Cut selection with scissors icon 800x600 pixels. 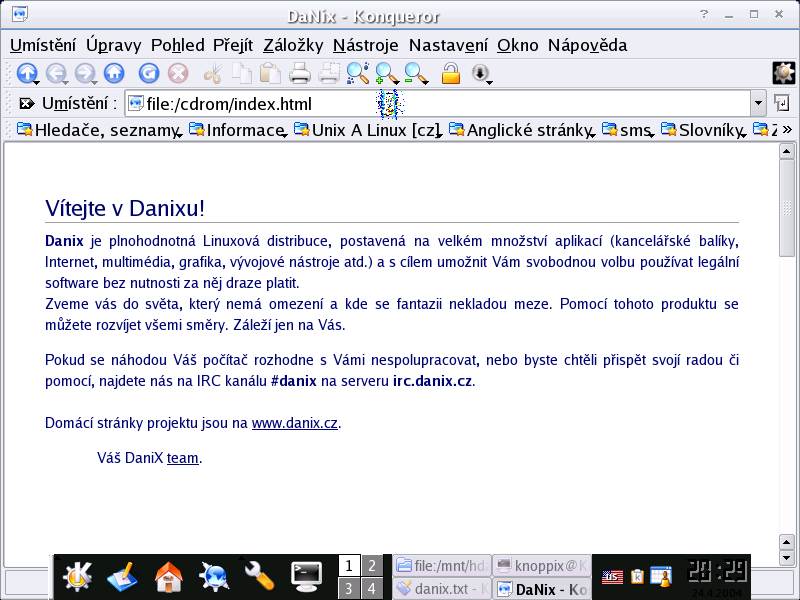[x=213, y=74]
